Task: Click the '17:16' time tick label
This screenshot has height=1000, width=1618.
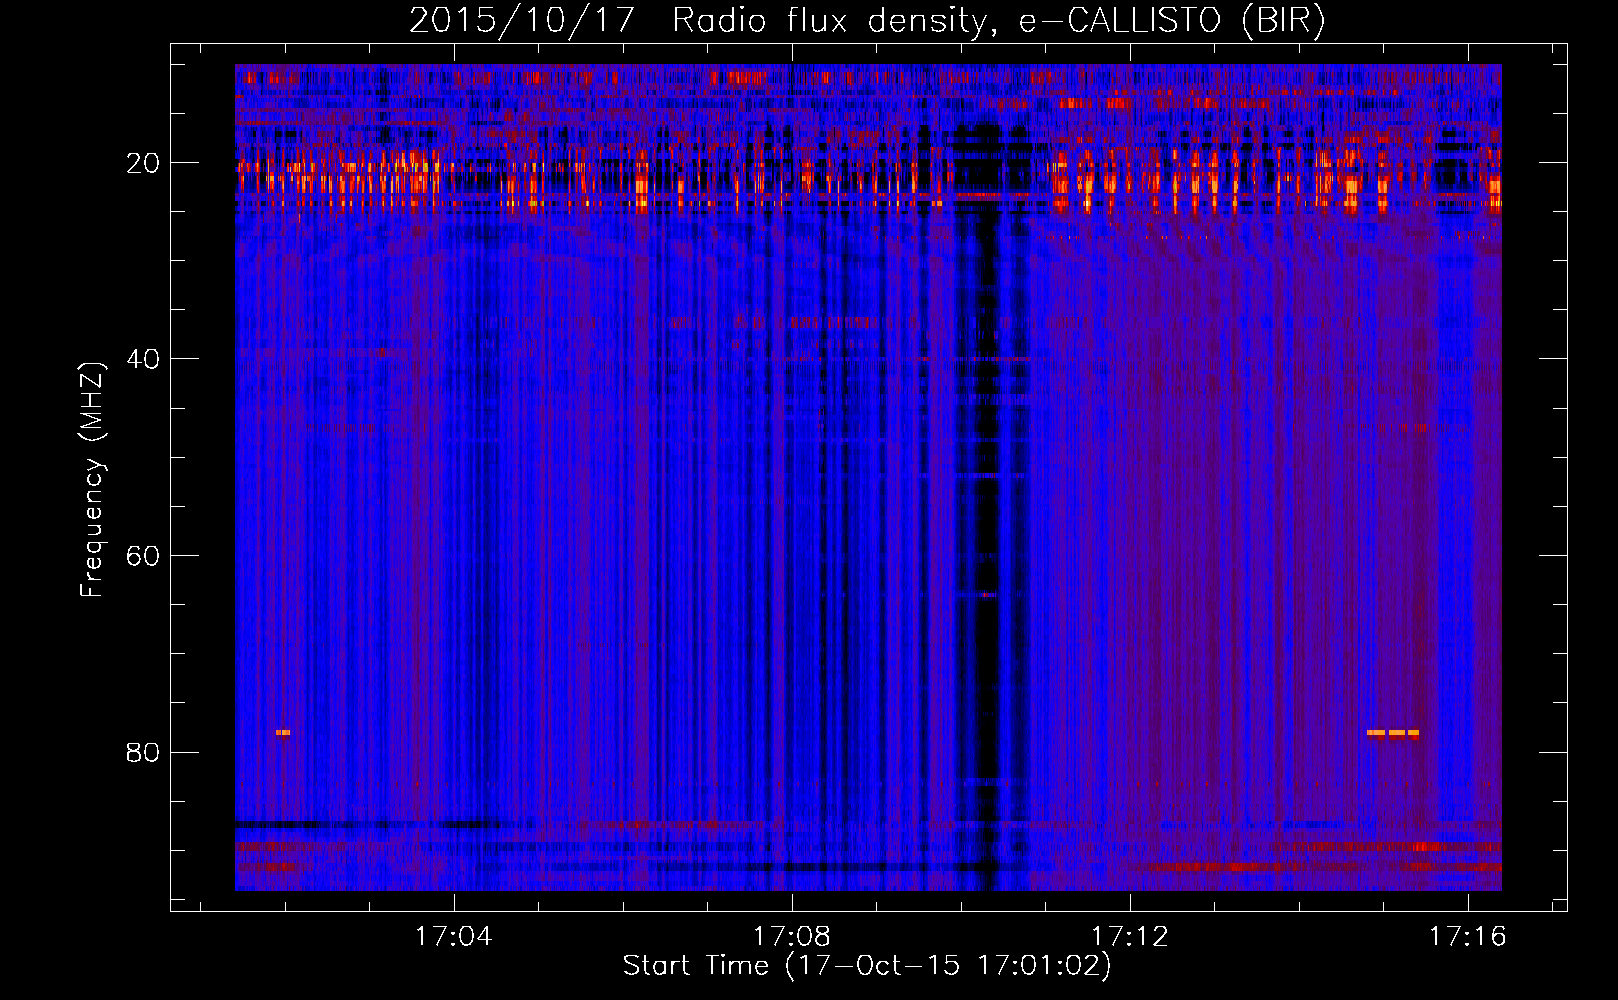Action: [x=1467, y=937]
